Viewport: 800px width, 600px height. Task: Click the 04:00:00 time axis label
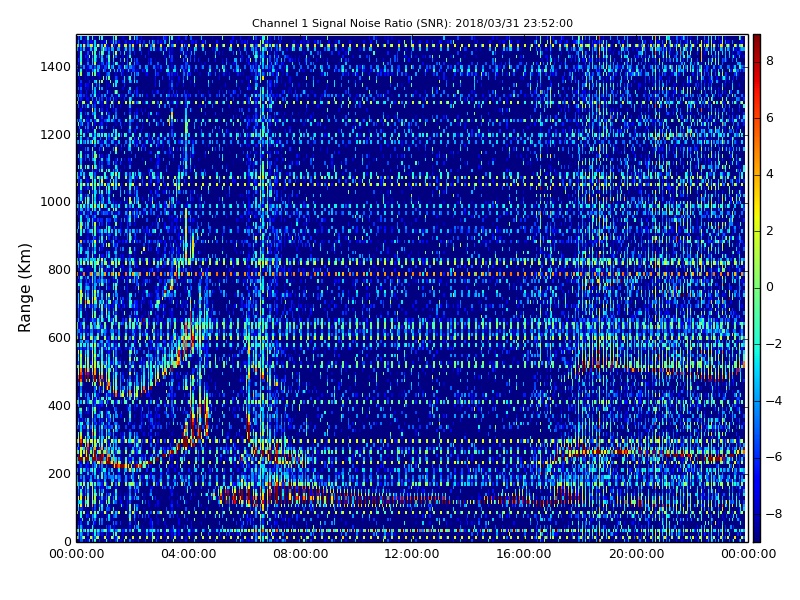click(x=189, y=554)
